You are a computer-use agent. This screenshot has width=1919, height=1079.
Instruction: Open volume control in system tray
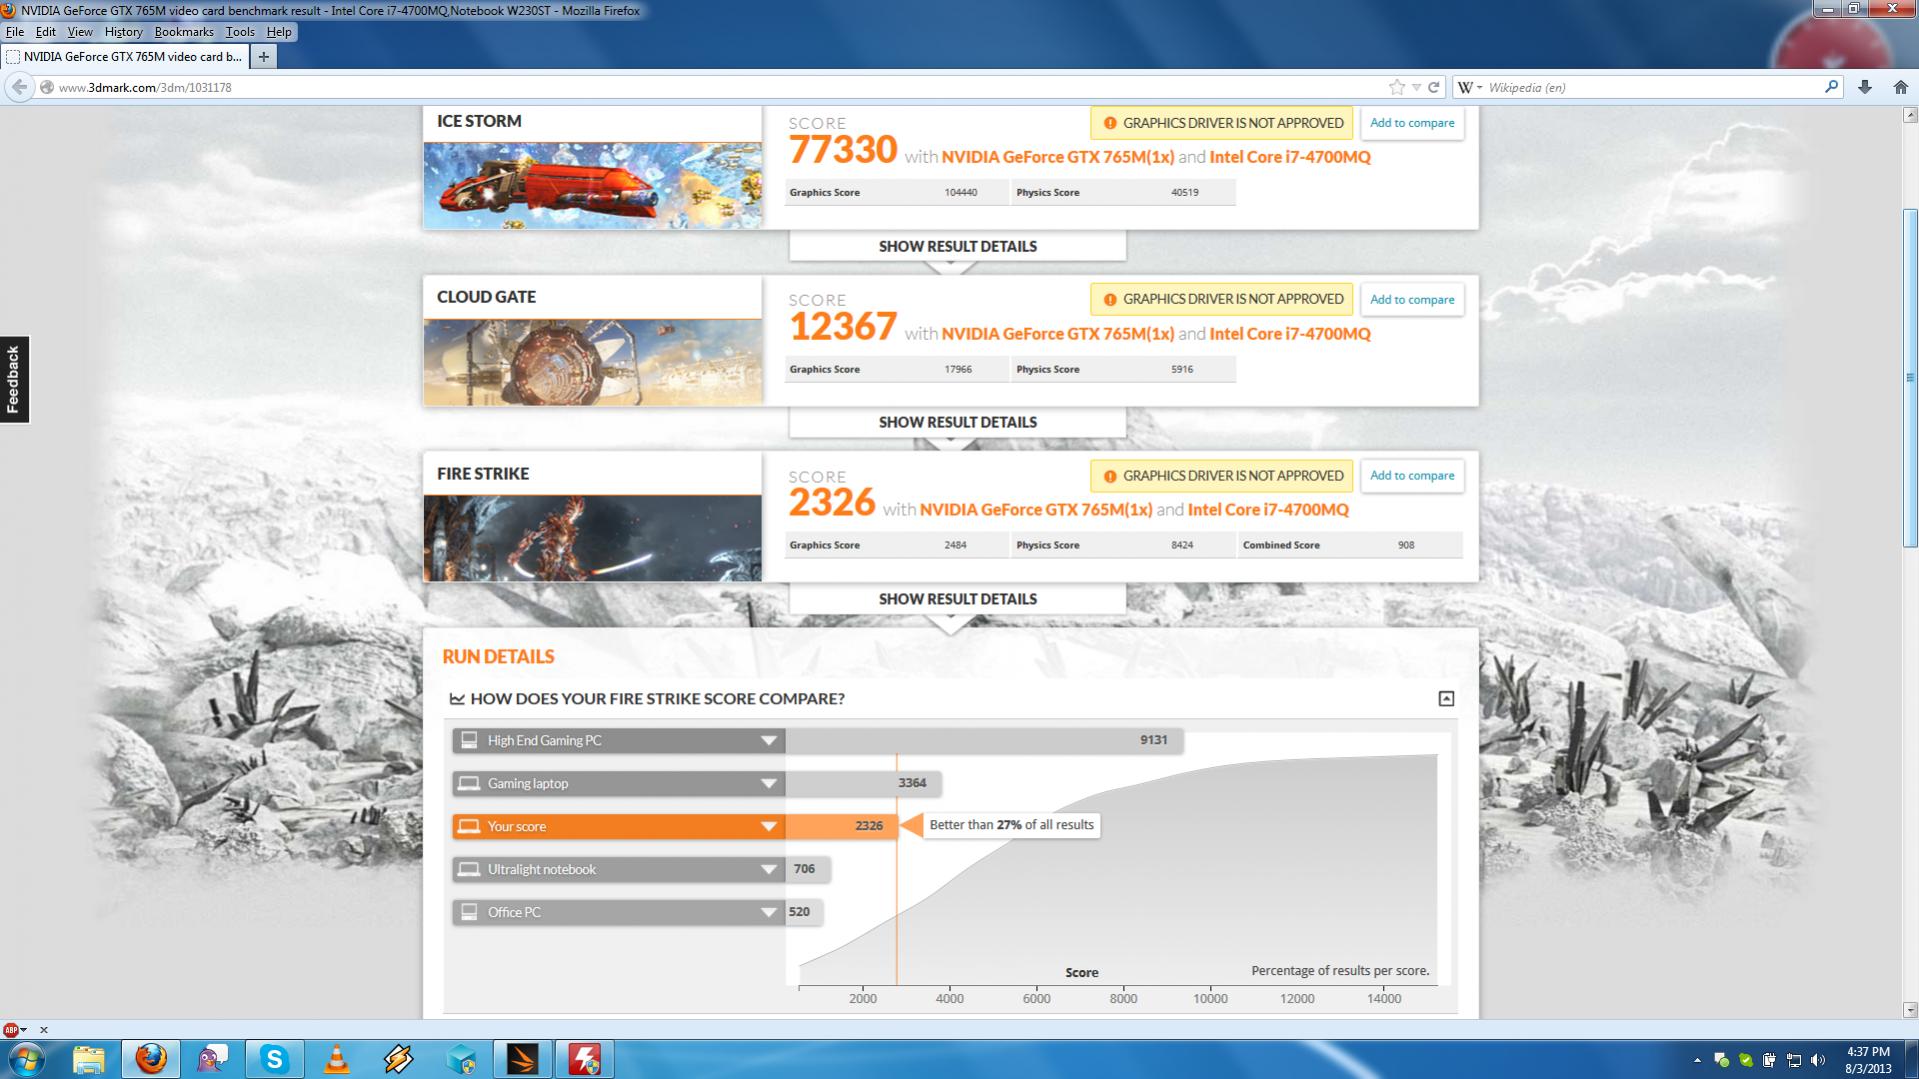[x=1818, y=1060]
